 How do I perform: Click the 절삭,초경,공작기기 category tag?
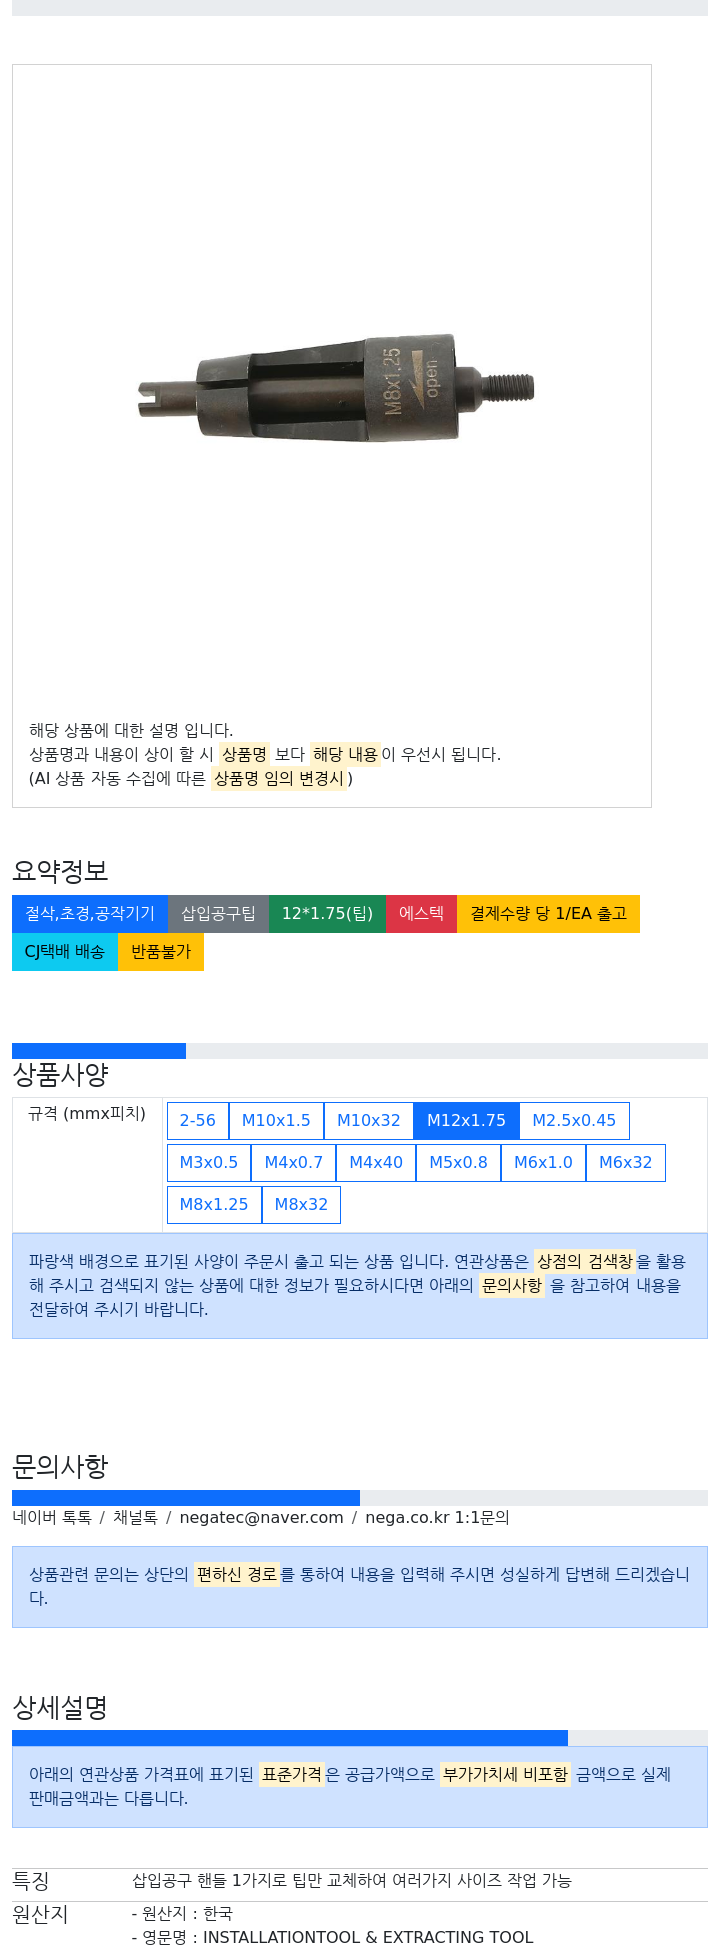[90, 914]
